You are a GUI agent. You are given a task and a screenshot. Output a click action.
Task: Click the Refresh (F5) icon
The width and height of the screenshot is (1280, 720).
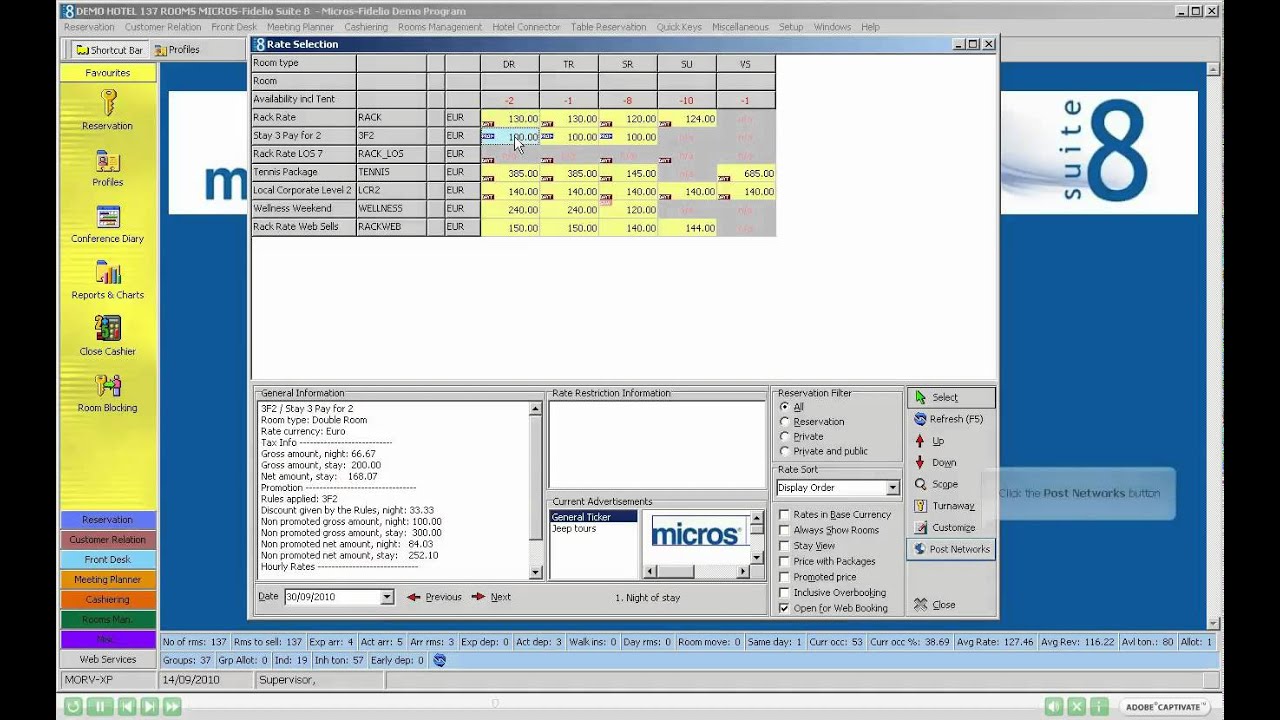point(920,419)
